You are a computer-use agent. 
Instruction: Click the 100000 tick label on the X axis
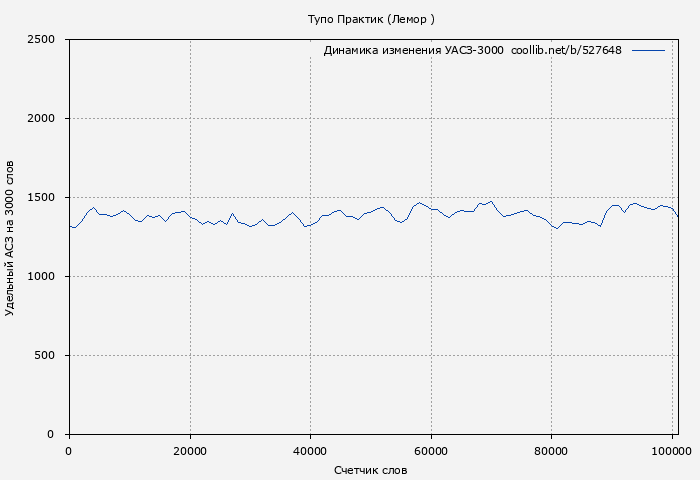[x=672, y=452]
